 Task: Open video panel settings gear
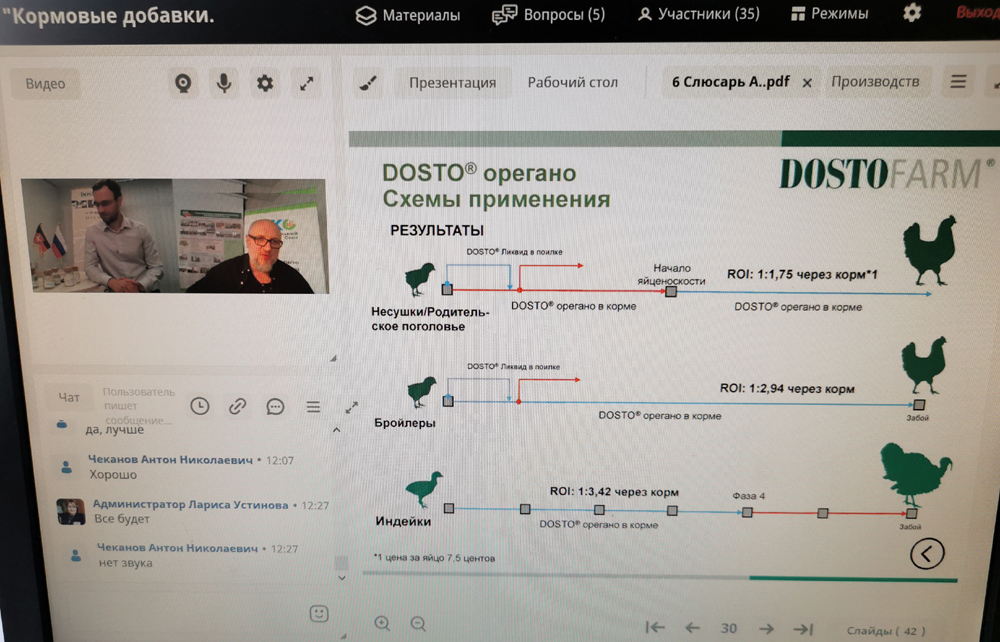tap(265, 83)
